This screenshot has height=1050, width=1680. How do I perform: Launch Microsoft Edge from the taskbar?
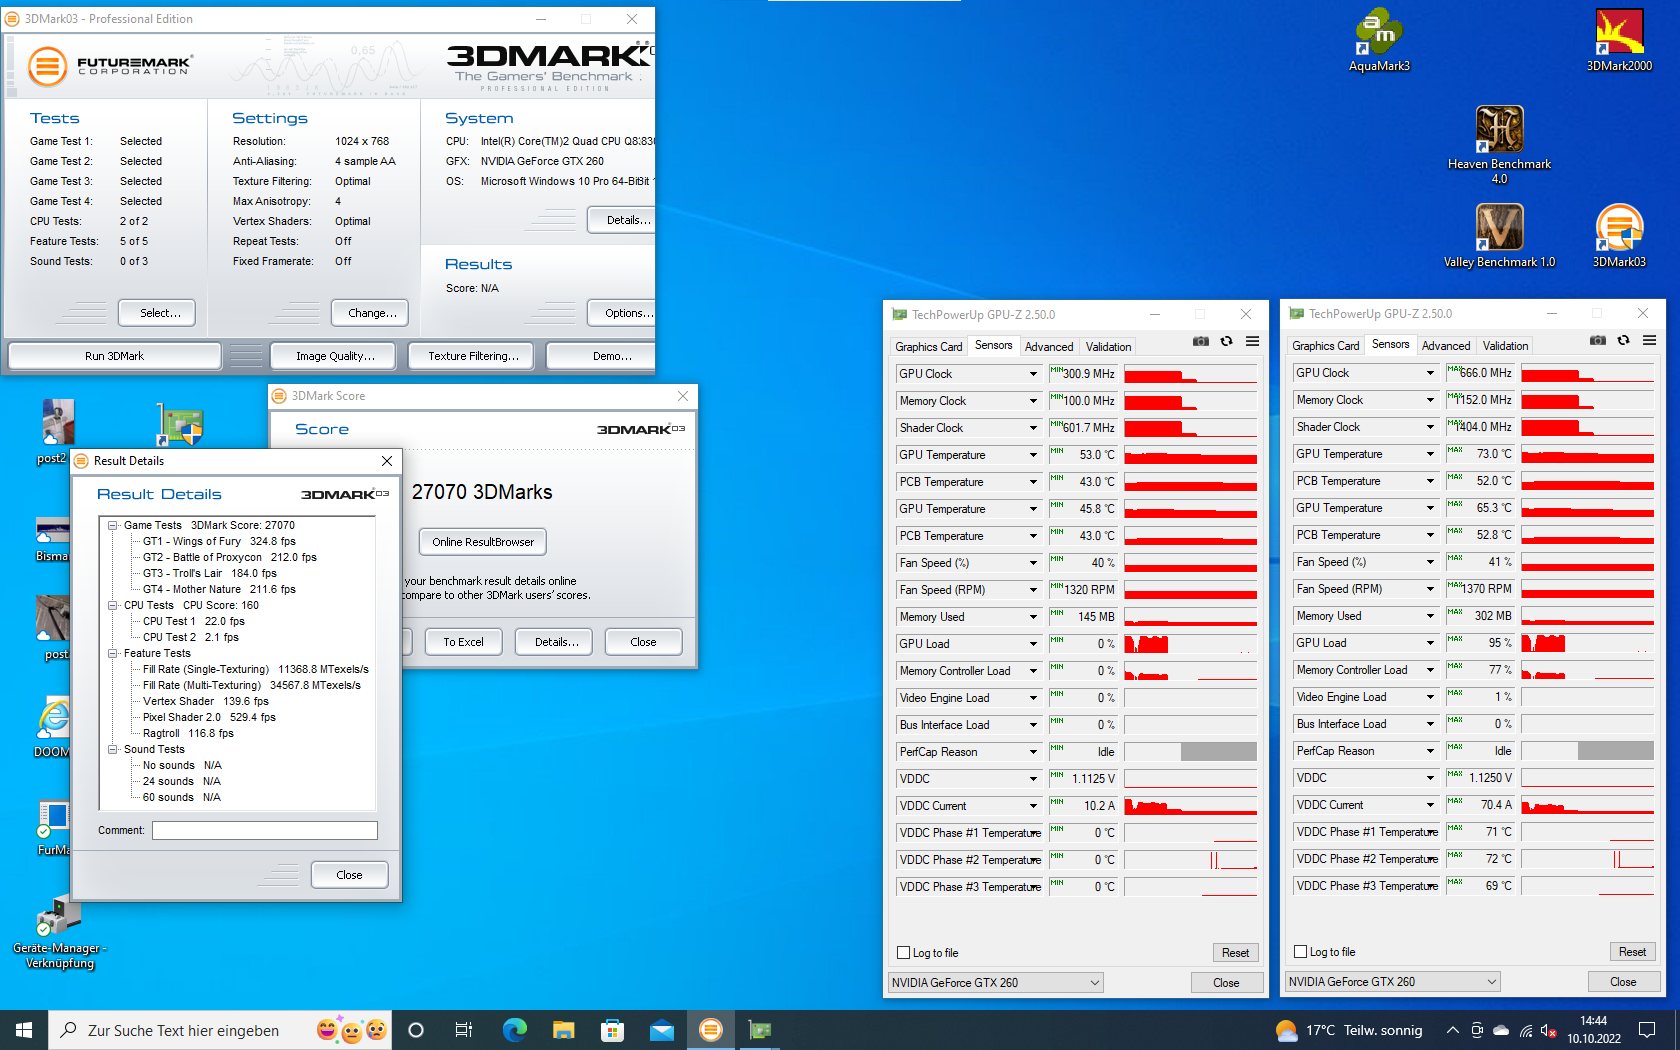point(514,1030)
